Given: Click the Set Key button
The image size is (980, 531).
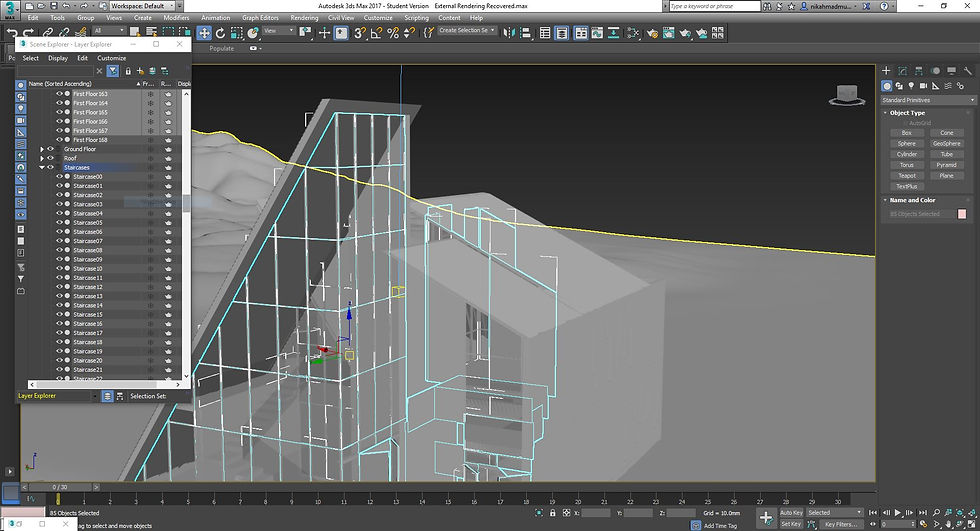Looking at the screenshot, I should pos(791,524).
